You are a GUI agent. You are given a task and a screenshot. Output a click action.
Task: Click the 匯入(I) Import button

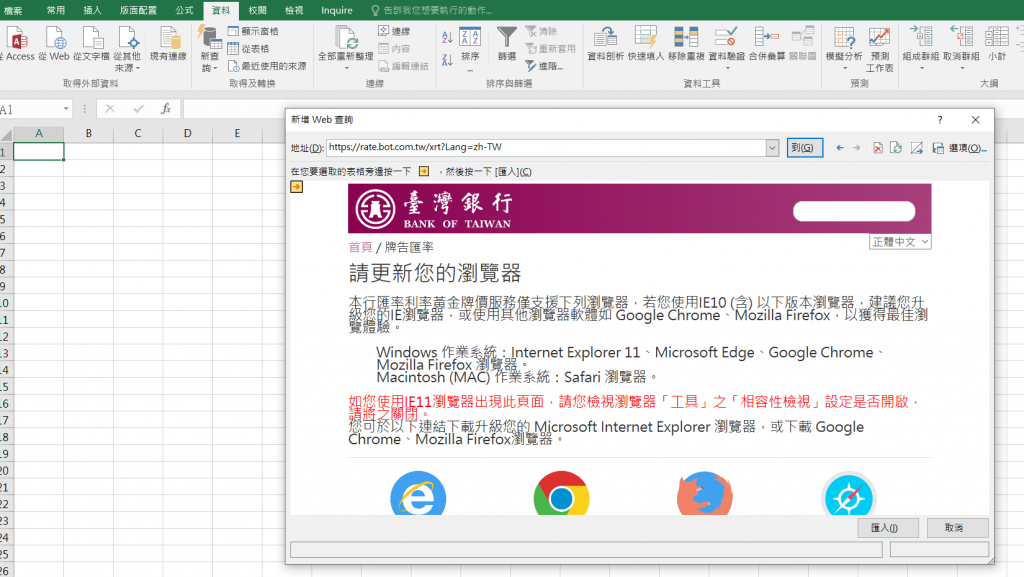tap(888, 527)
